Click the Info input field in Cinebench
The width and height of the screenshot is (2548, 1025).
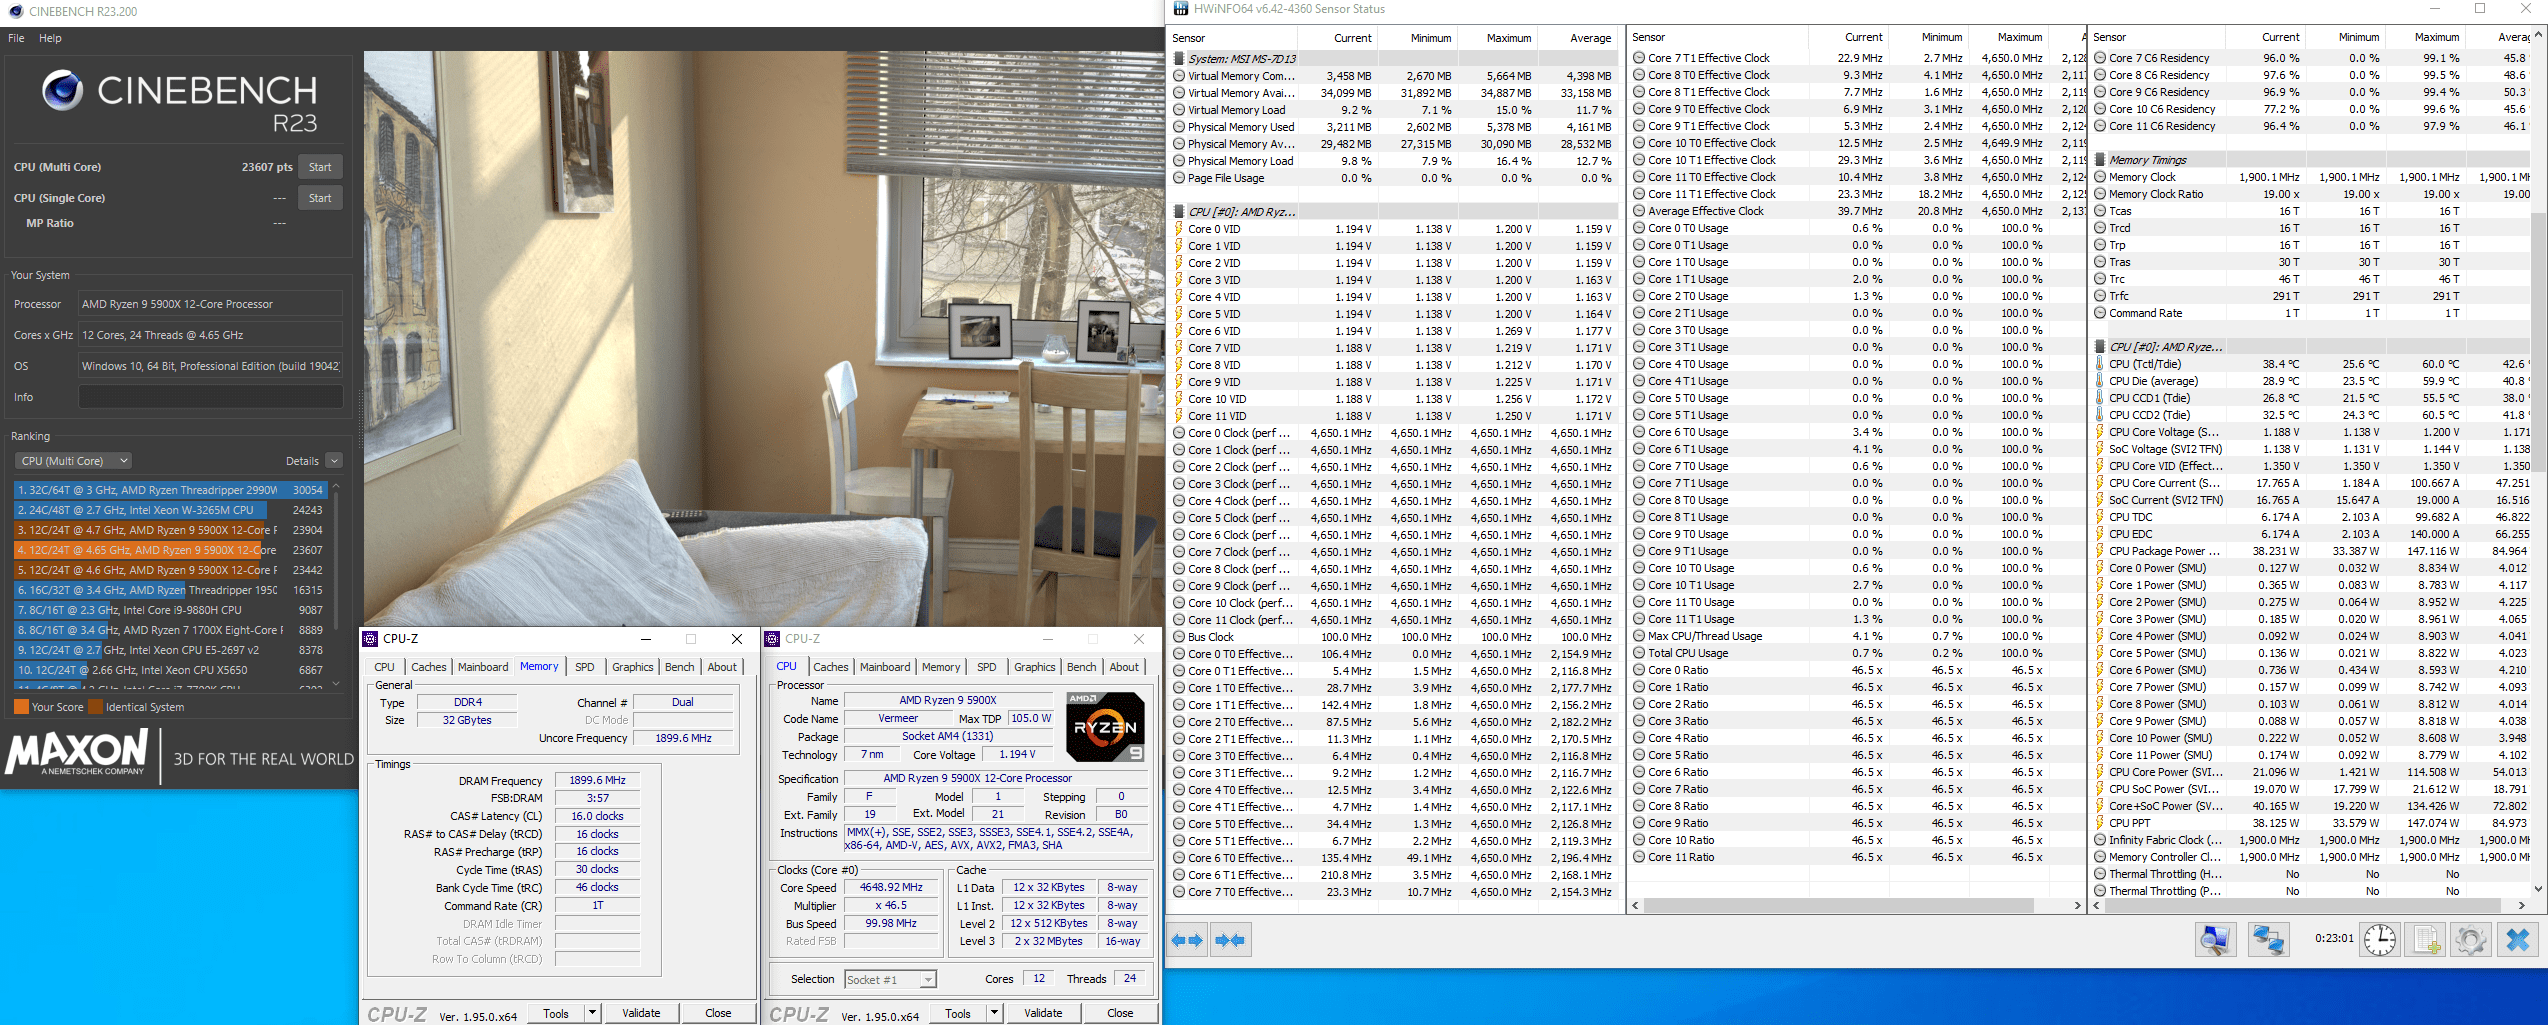click(211, 397)
